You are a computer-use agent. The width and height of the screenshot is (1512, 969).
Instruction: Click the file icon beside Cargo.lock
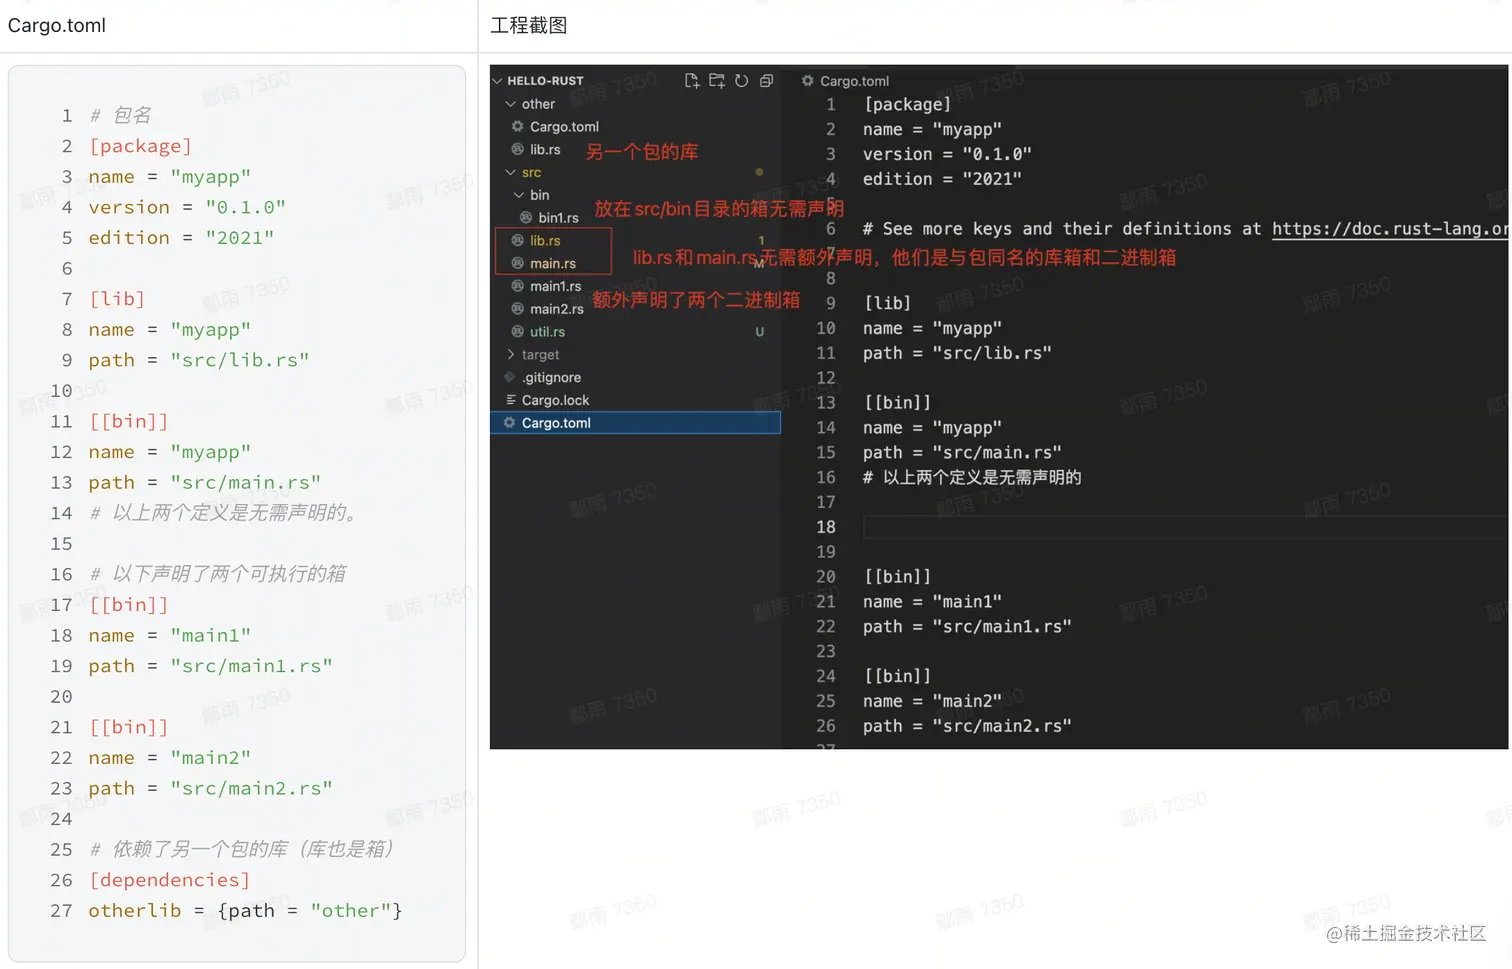coord(511,400)
